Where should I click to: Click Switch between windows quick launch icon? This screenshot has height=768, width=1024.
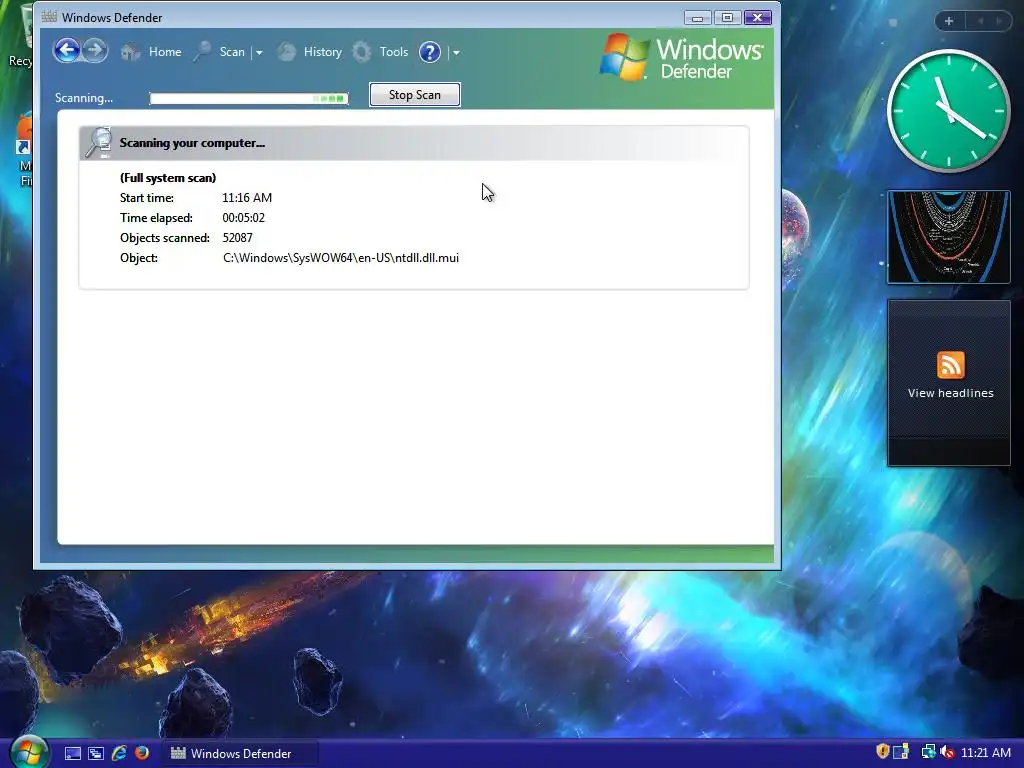point(95,754)
